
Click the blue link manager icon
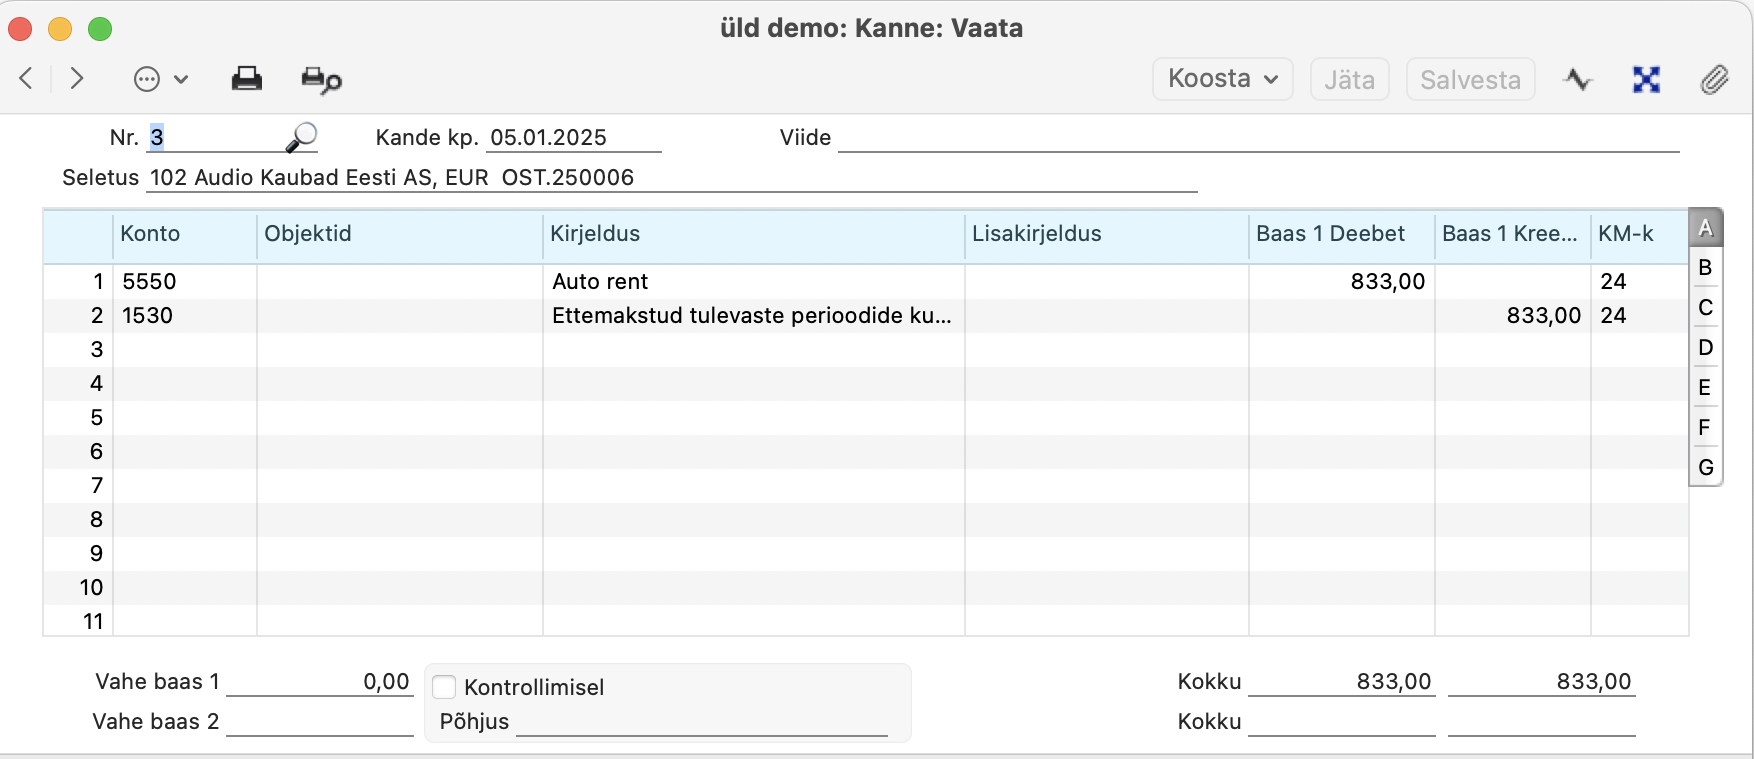[x=1646, y=79]
